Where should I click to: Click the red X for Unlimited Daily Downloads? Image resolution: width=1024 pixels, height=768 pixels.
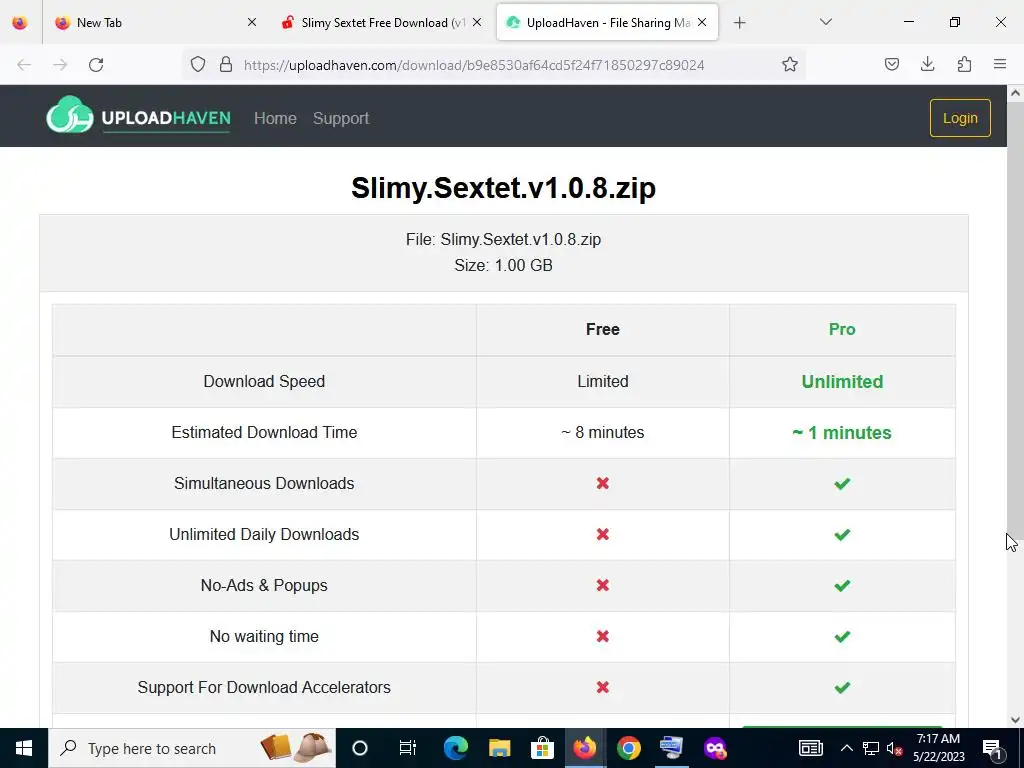click(603, 534)
